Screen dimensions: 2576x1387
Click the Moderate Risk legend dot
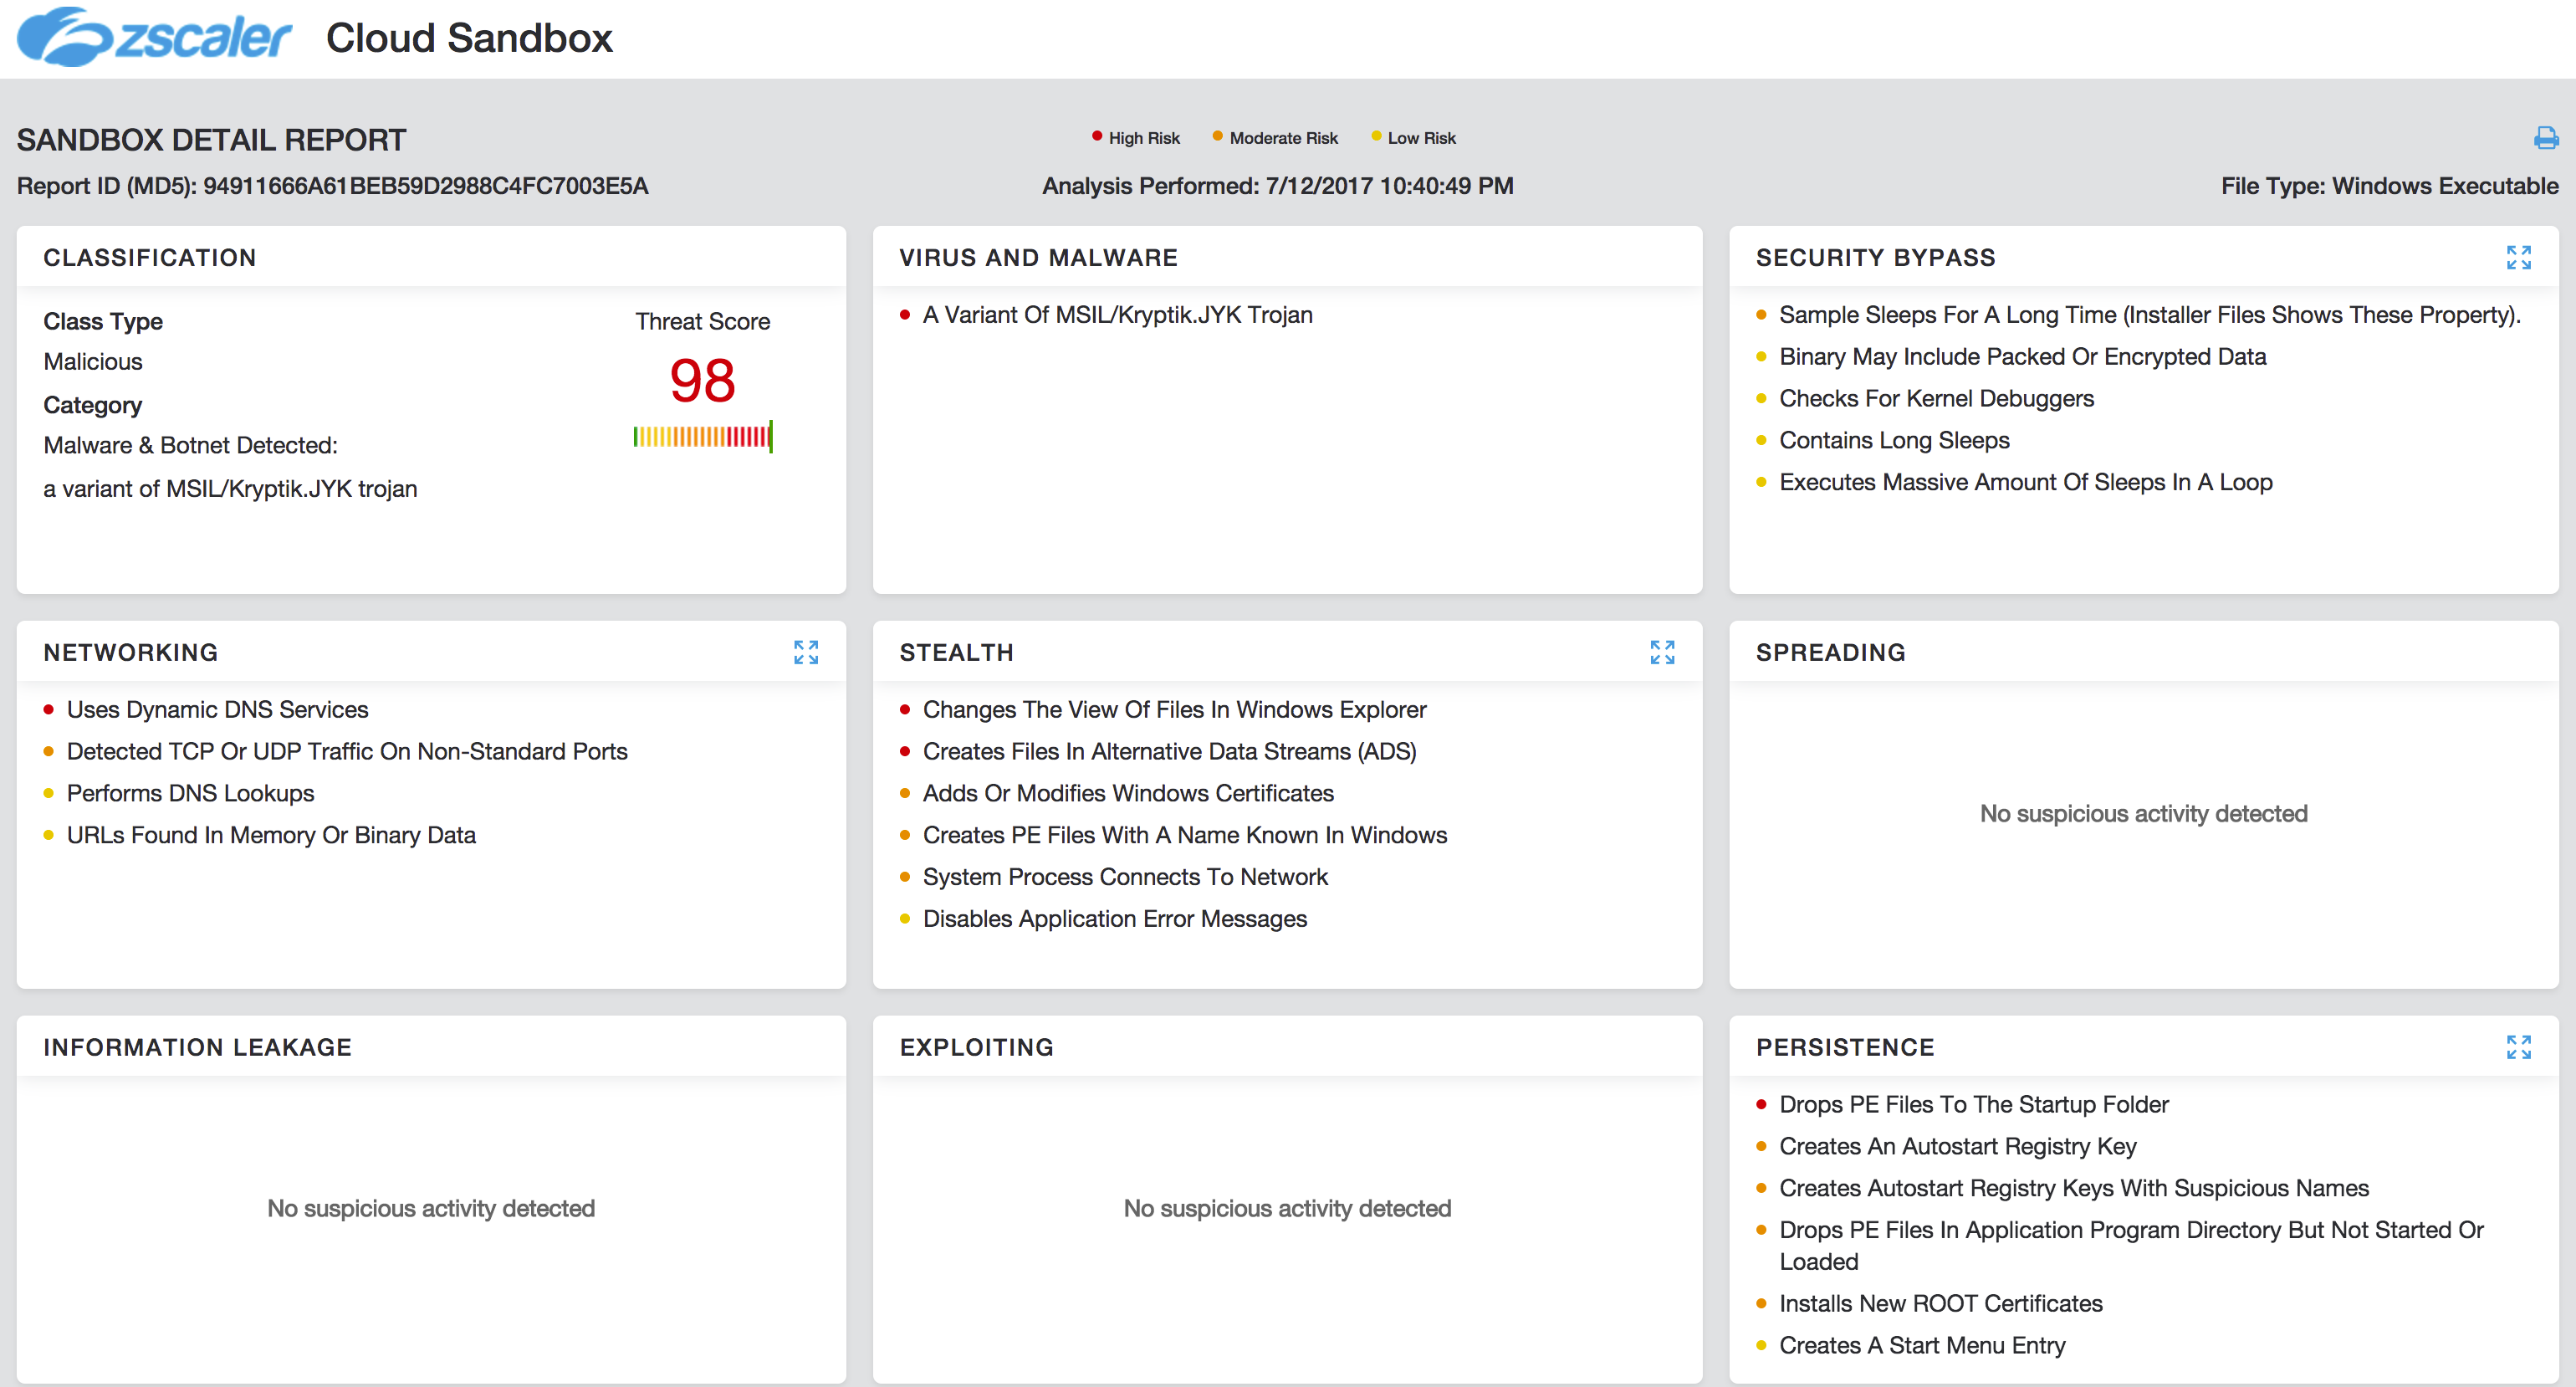1217,136
